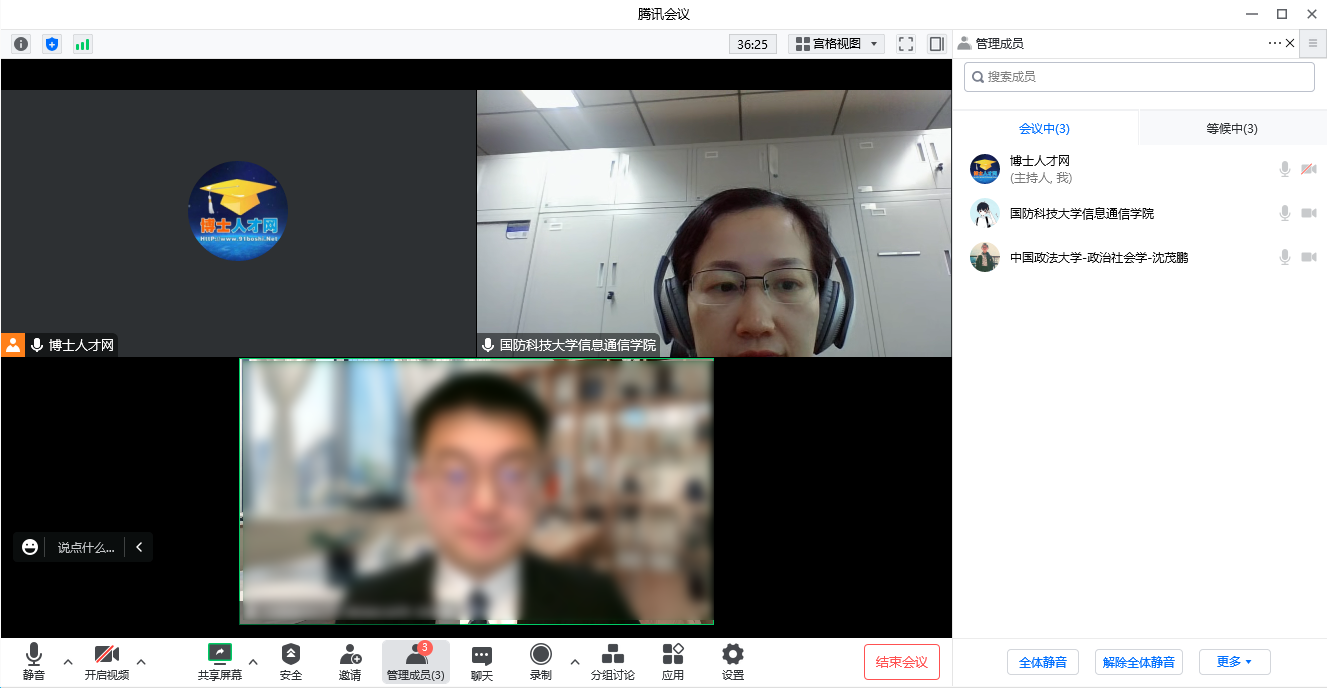
Task: Click End Meeting (结束会议) button
Action: pos(902,662)
